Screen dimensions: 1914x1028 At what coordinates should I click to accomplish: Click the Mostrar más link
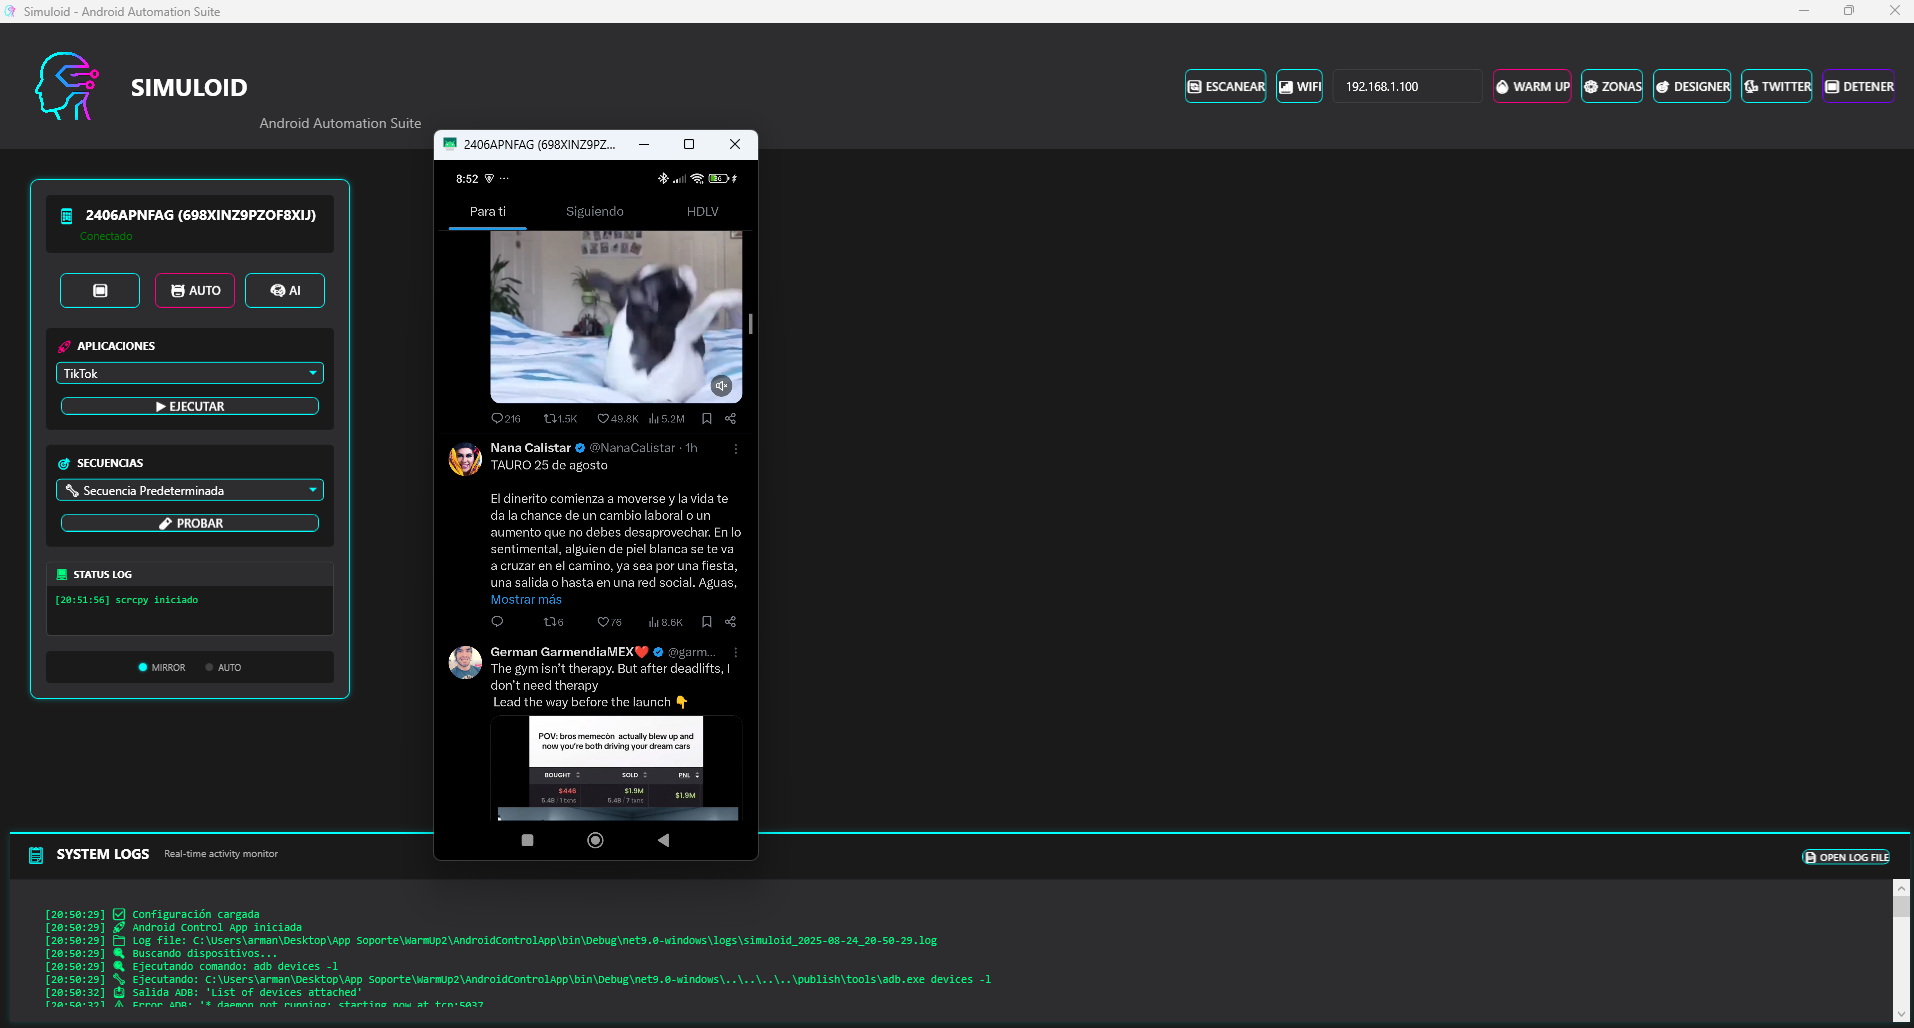pos(526,600)
